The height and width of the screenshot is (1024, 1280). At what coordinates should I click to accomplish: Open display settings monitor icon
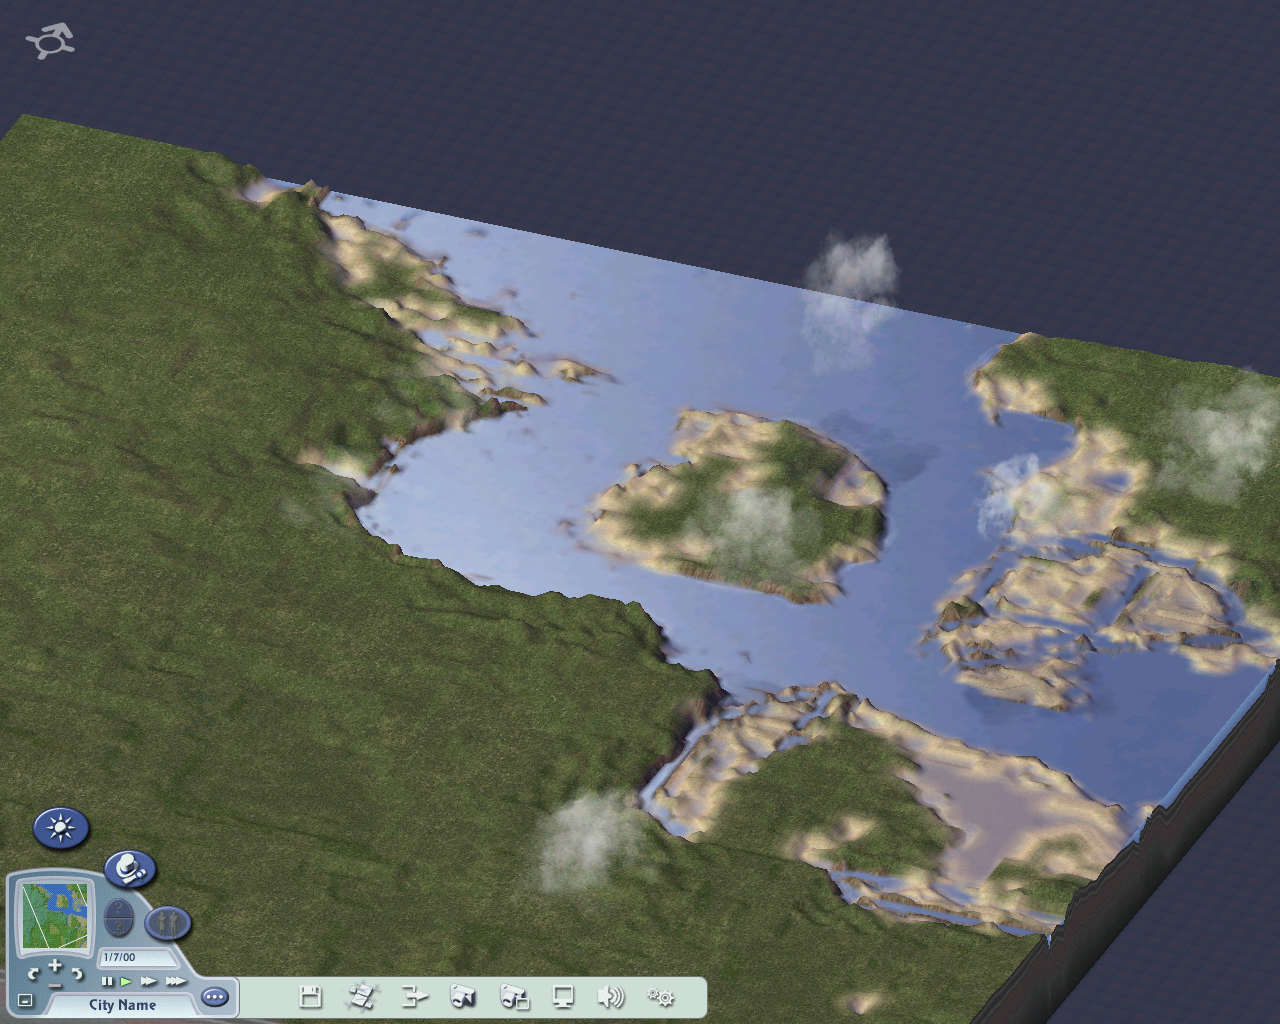[x=563, y=996]
